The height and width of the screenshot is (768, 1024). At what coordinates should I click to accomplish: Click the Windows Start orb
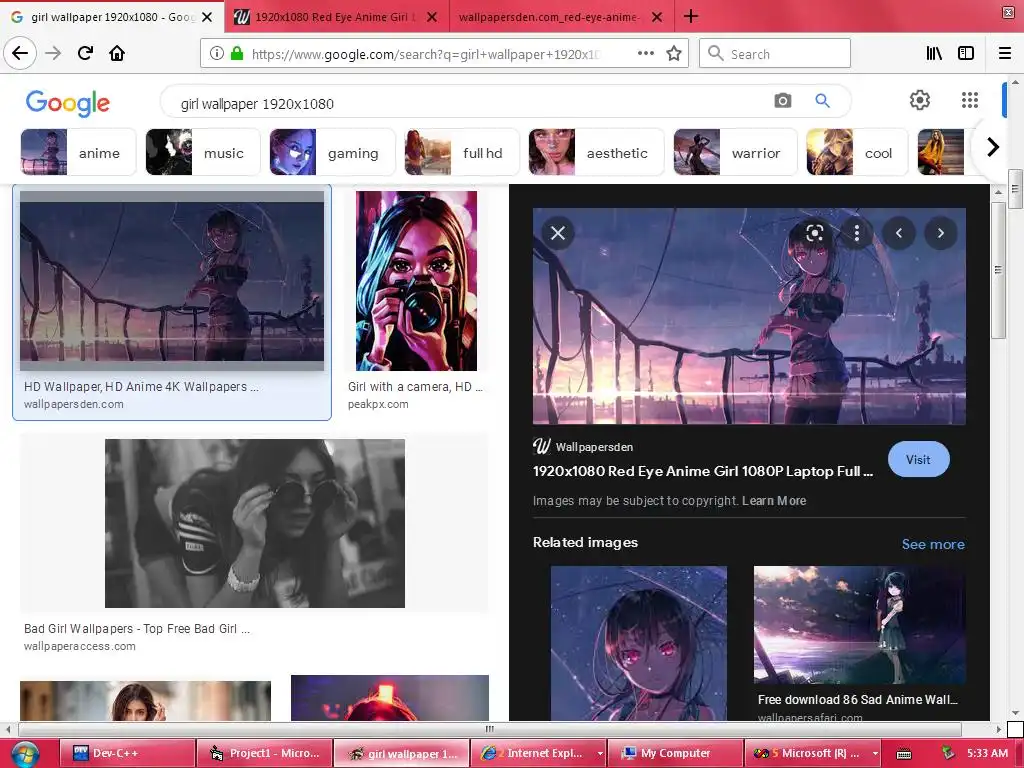(25, 754)
